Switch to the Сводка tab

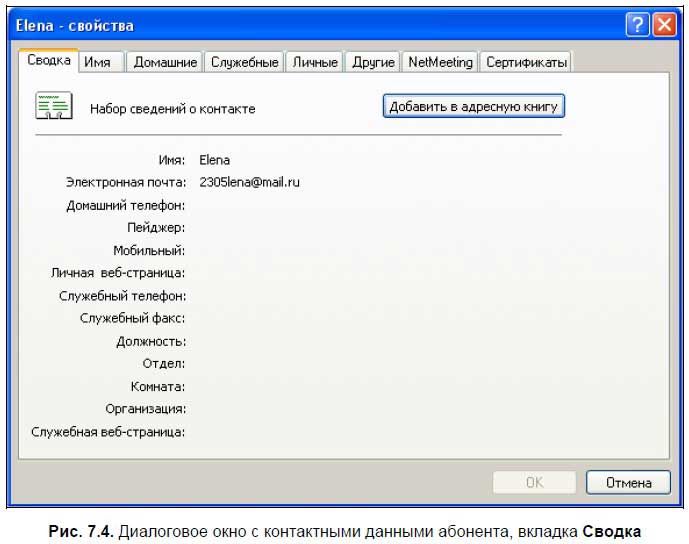48,61
